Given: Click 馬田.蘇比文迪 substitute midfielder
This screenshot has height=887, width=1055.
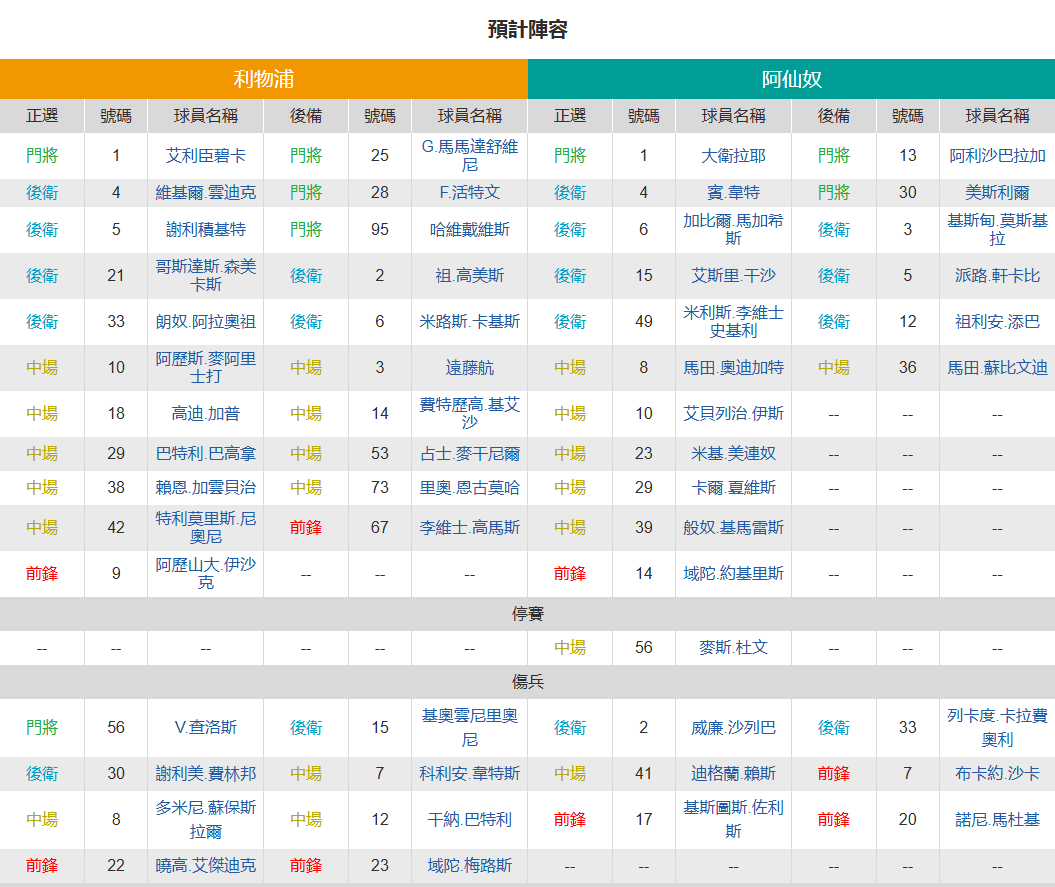Looking at the screenshot, I should [997, 367].
